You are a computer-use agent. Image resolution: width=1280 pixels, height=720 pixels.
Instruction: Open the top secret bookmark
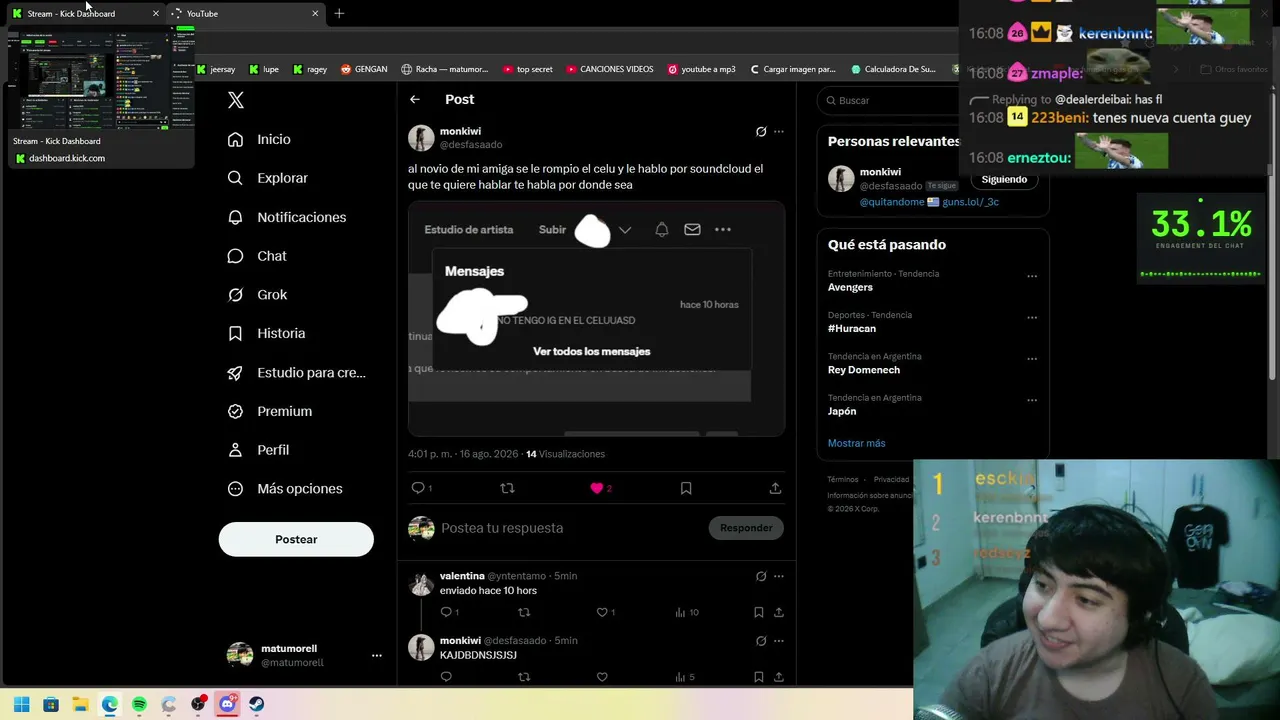coord(528,69)
